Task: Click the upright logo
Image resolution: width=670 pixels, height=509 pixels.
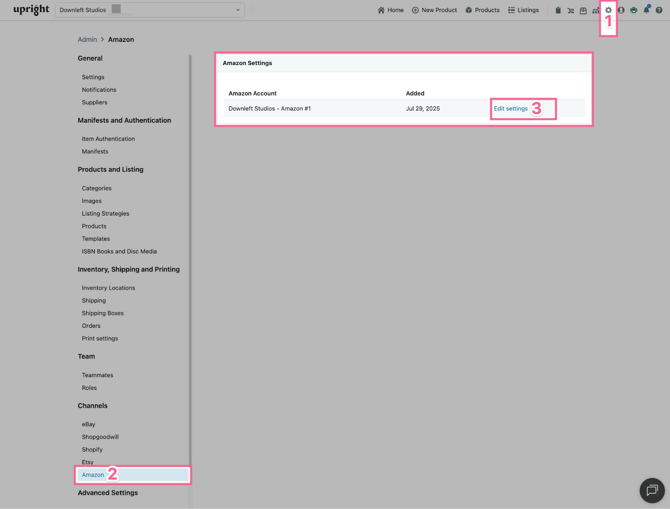Action: [31, 10]
